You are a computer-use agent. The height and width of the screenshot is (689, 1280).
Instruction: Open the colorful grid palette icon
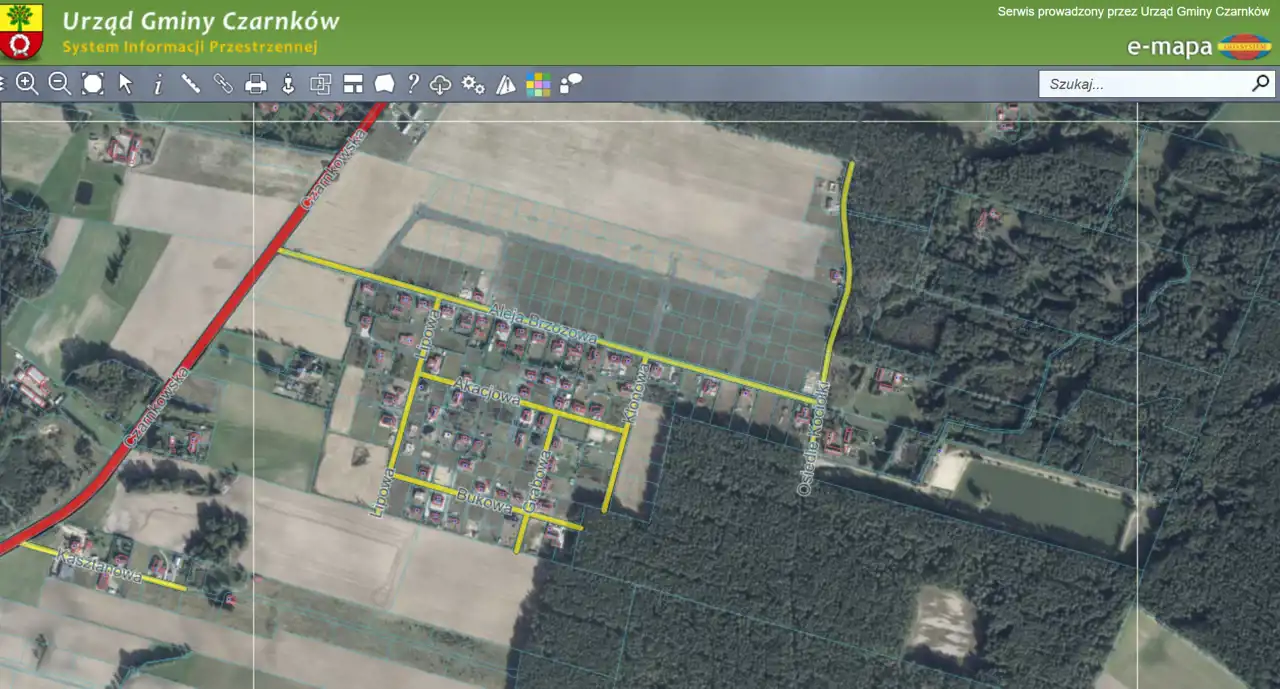(x=538, y=84)
